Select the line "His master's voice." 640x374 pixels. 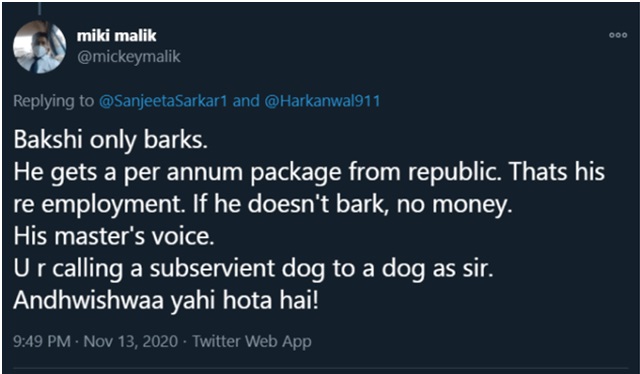(114, 236)
